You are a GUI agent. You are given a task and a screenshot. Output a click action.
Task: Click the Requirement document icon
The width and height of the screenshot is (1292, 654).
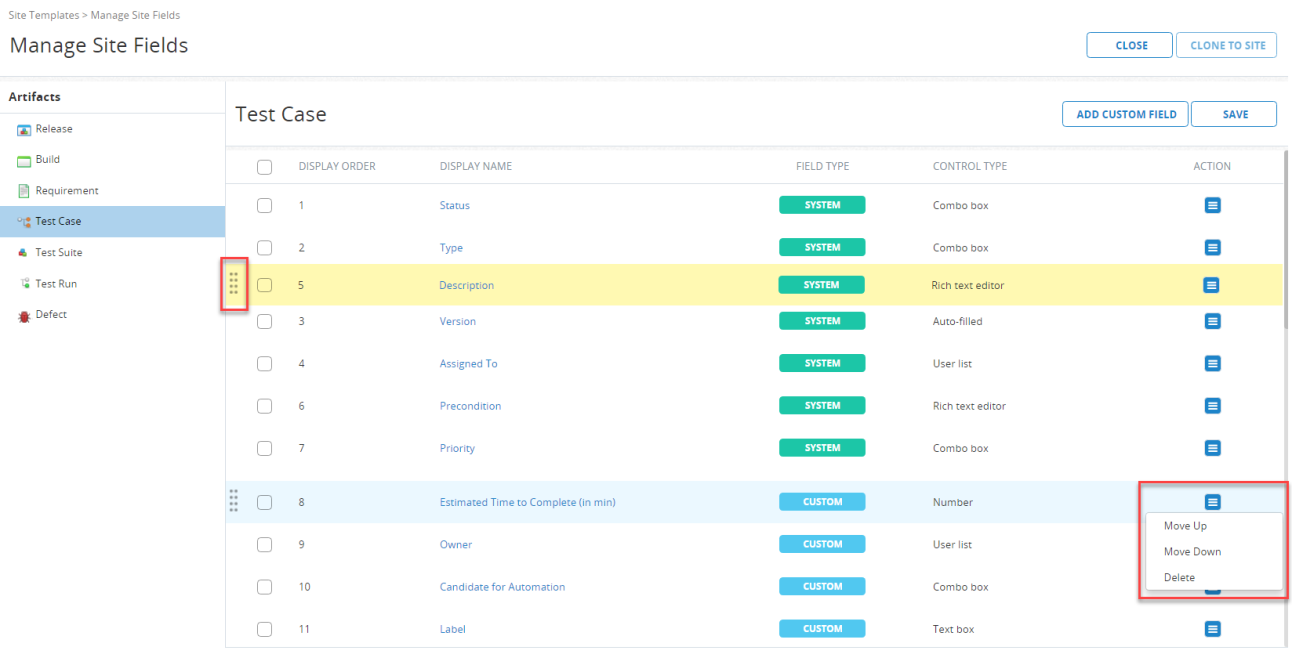tap(24, 191)
